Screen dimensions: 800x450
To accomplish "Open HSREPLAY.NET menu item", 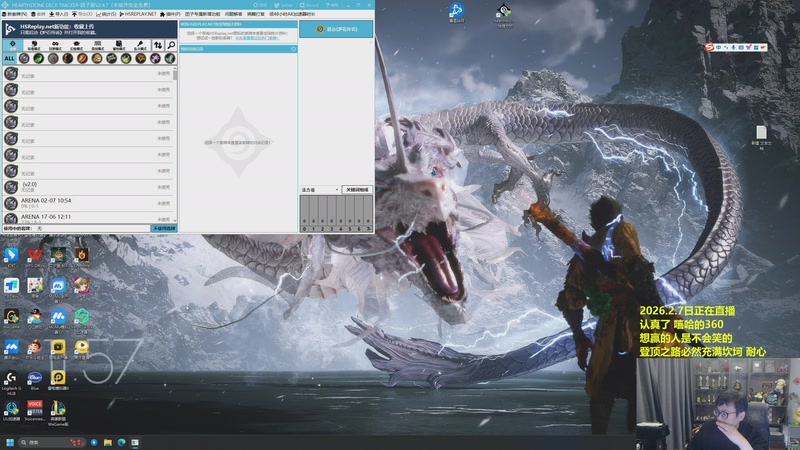I will pos(138,14).
